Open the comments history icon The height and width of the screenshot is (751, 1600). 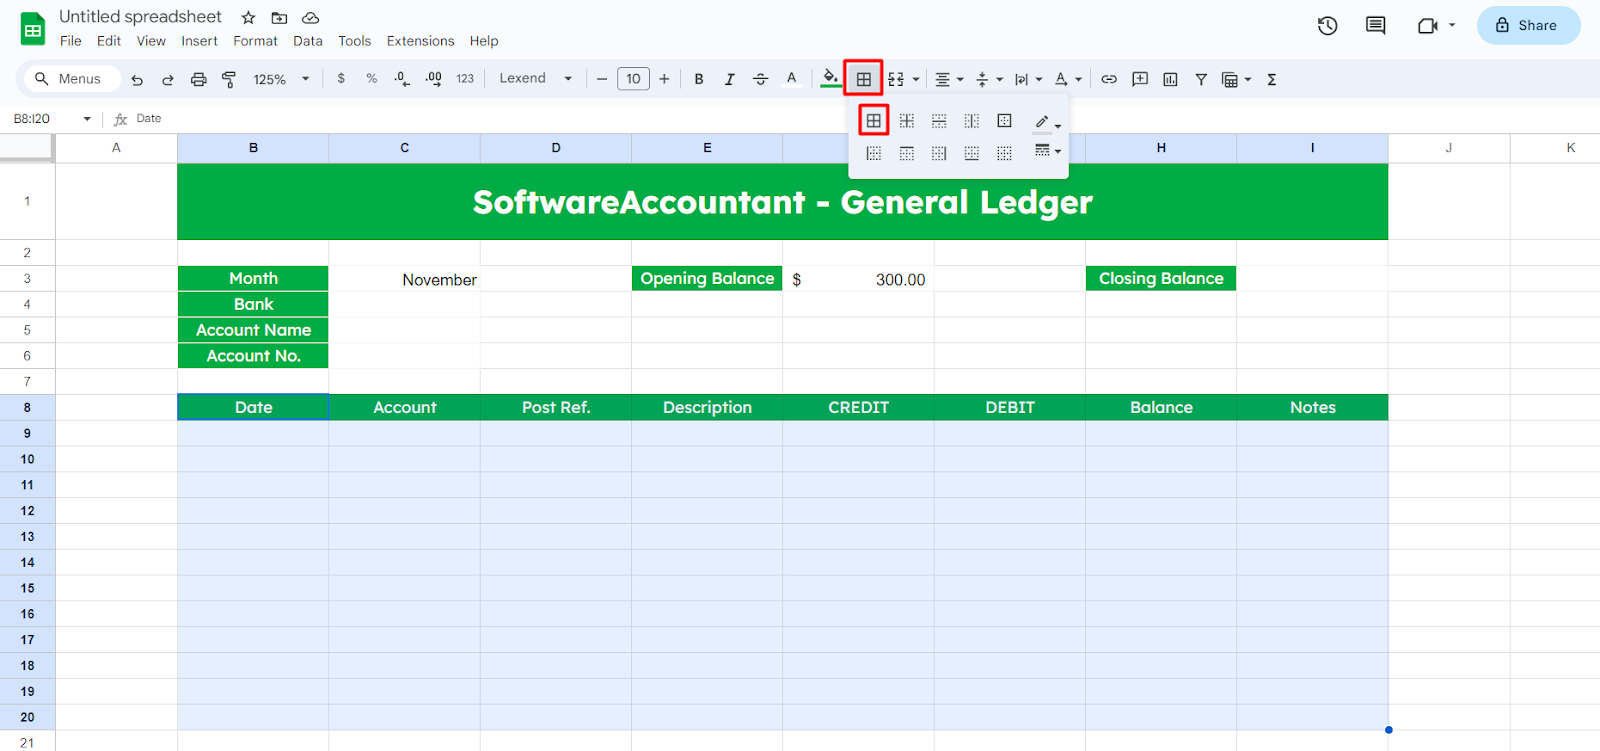point(1376,26)
